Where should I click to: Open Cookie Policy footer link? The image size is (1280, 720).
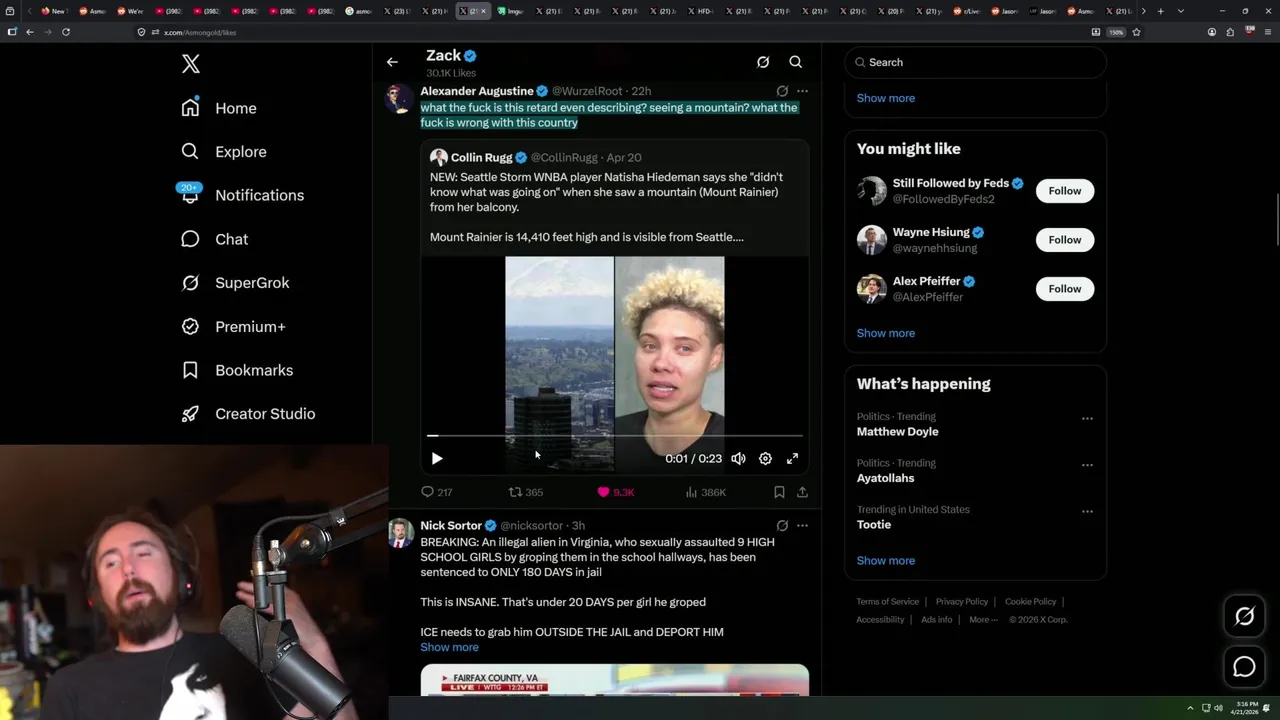[1030, 602]
